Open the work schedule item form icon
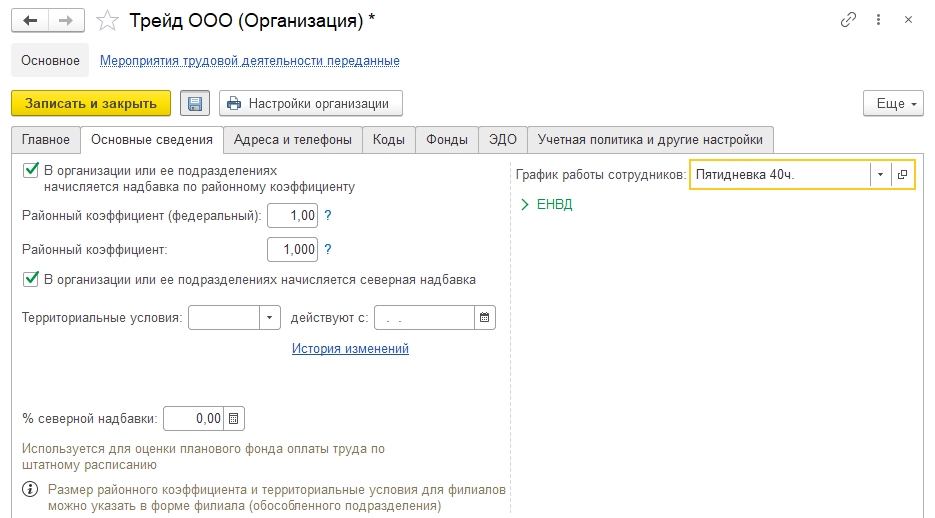 click(902, 175)
